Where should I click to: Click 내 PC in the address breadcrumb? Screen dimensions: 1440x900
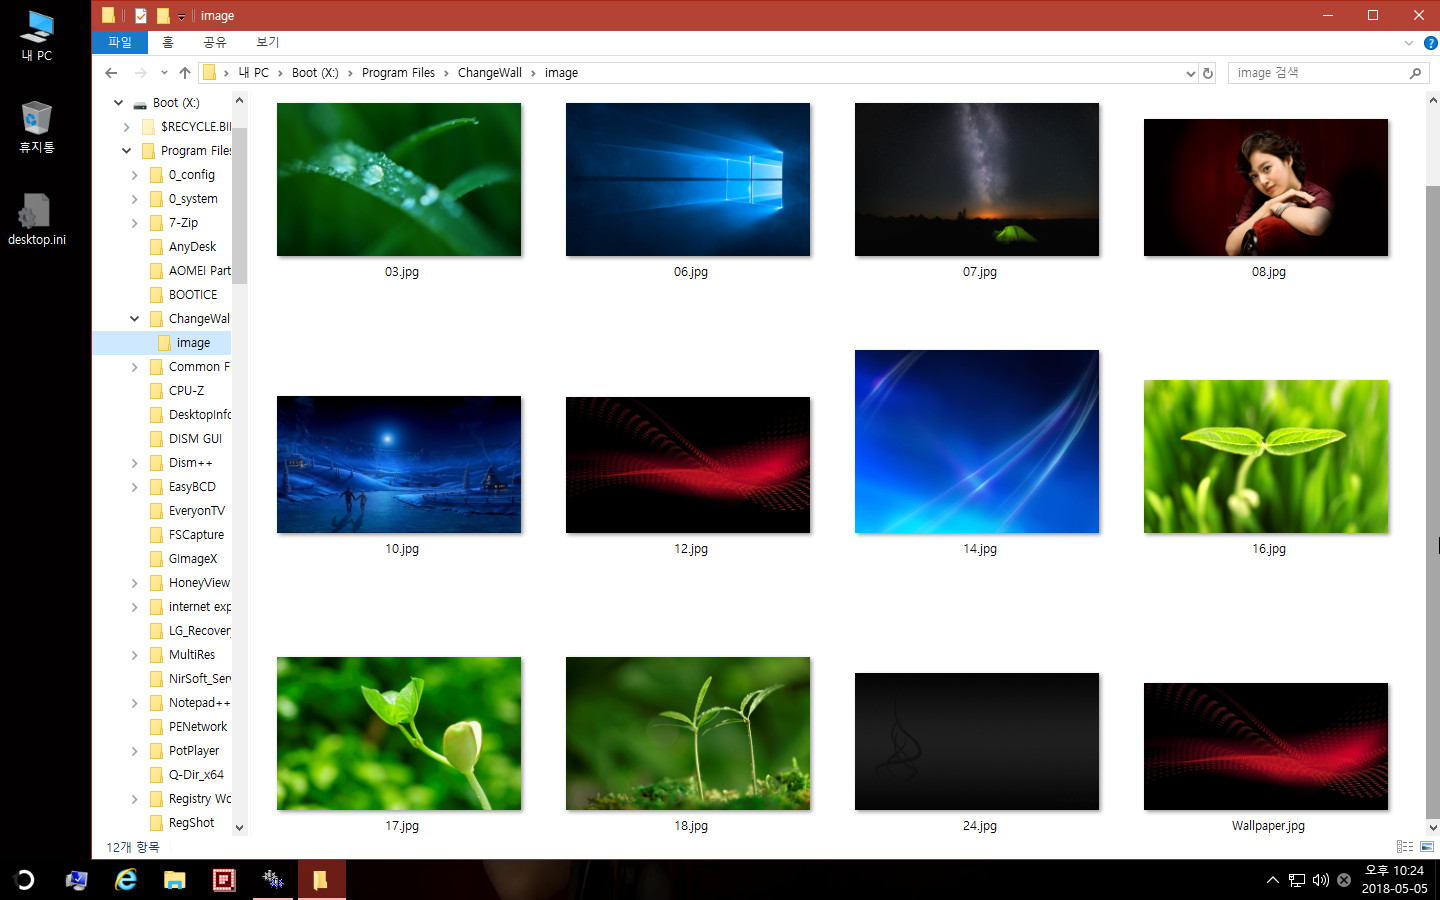[253, 73]
